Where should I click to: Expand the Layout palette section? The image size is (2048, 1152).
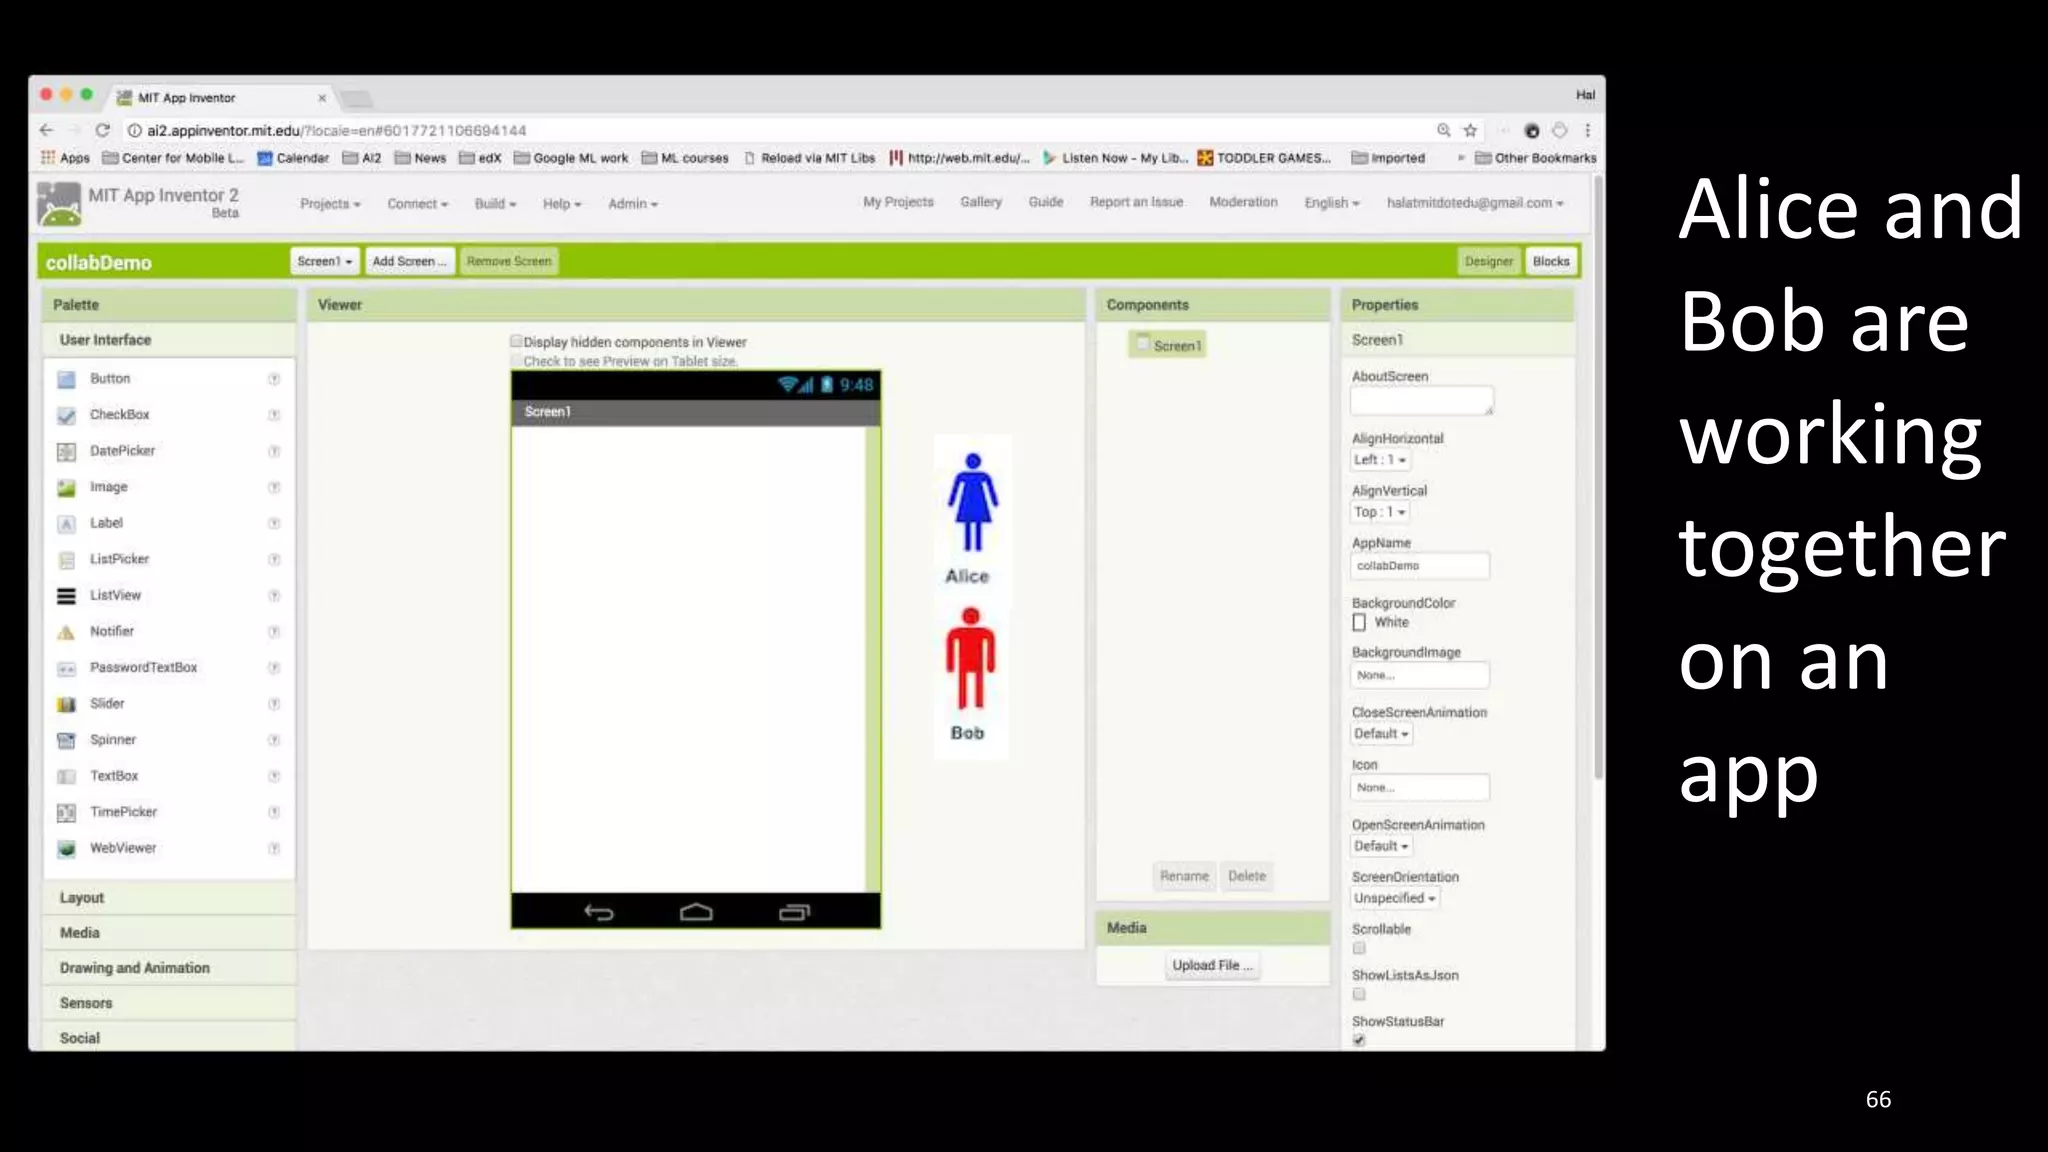coord(169,898)
